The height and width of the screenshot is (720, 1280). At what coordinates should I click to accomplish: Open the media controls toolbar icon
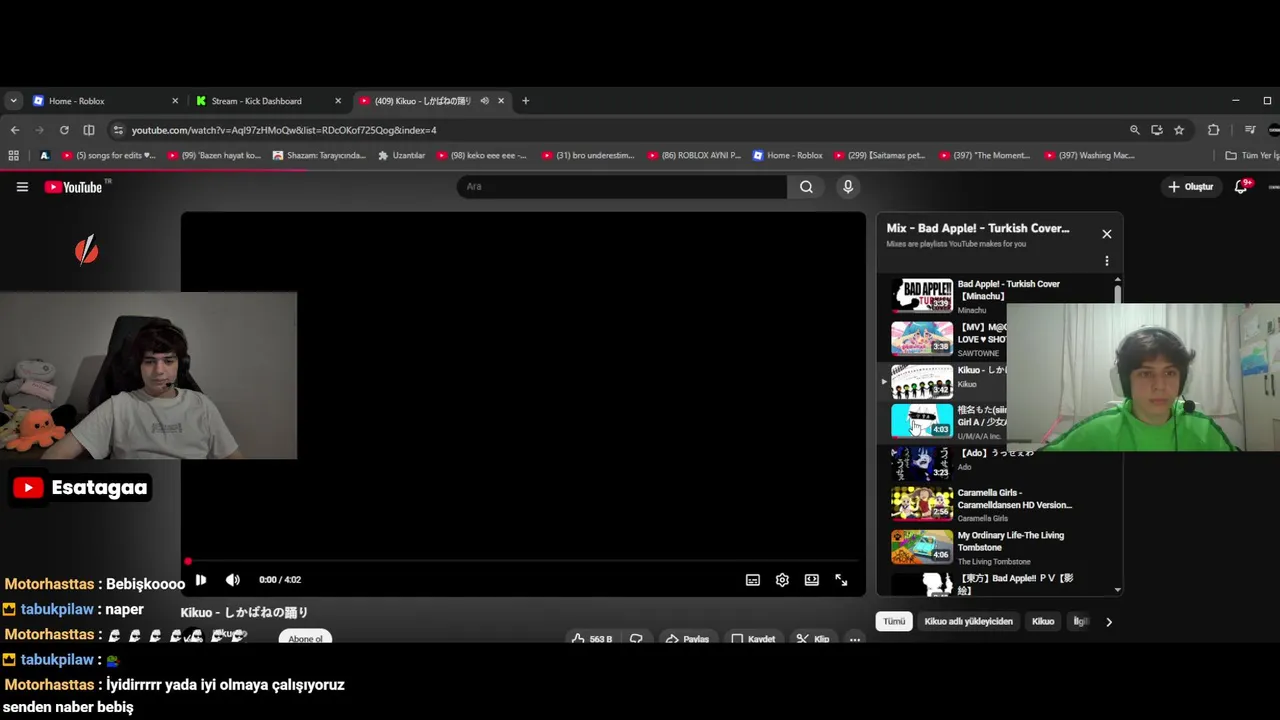(1250, 130)
